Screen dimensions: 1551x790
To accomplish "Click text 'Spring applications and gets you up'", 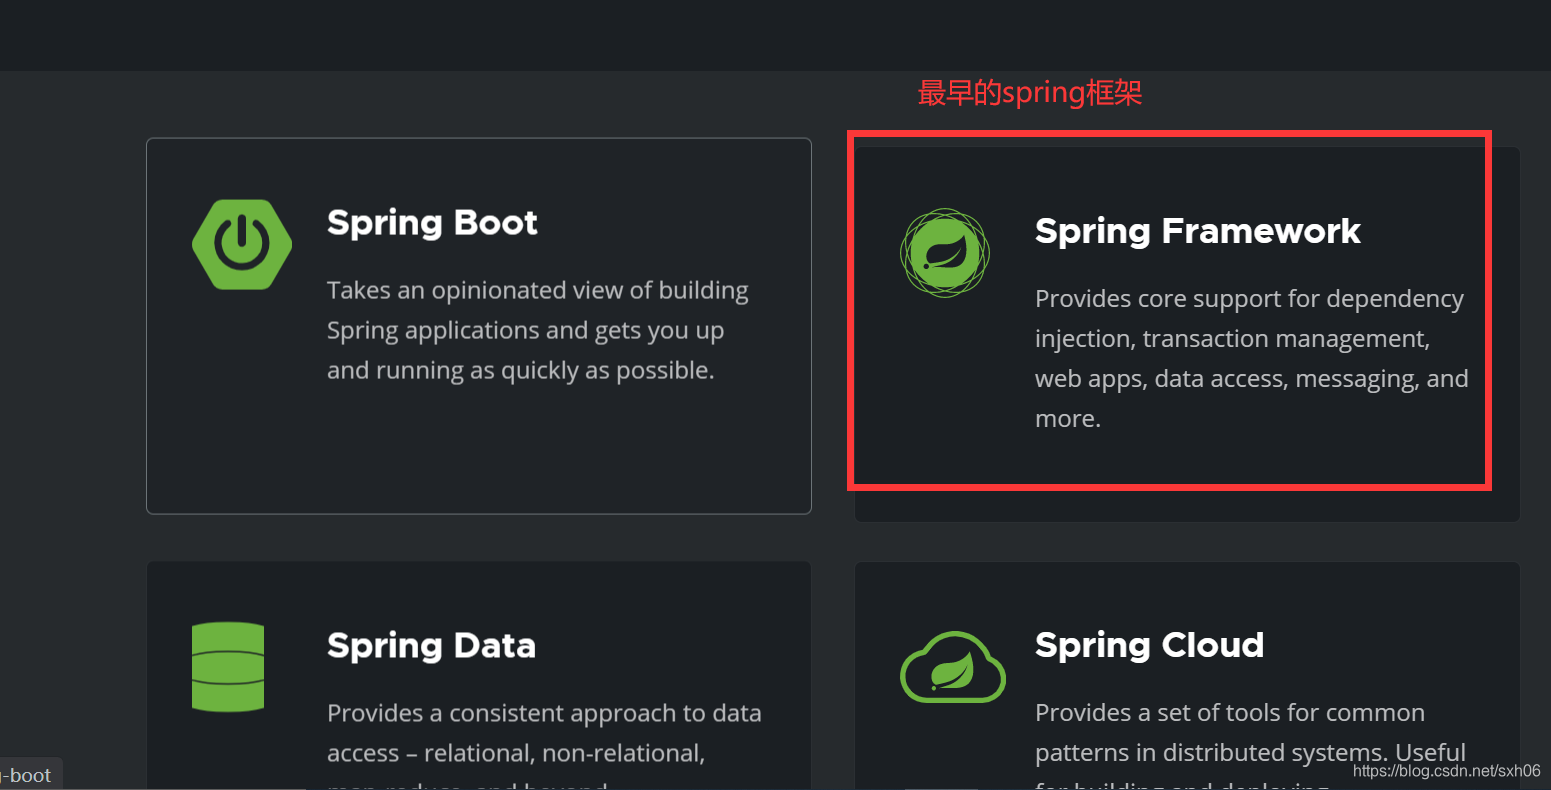I will pos(525,331).
